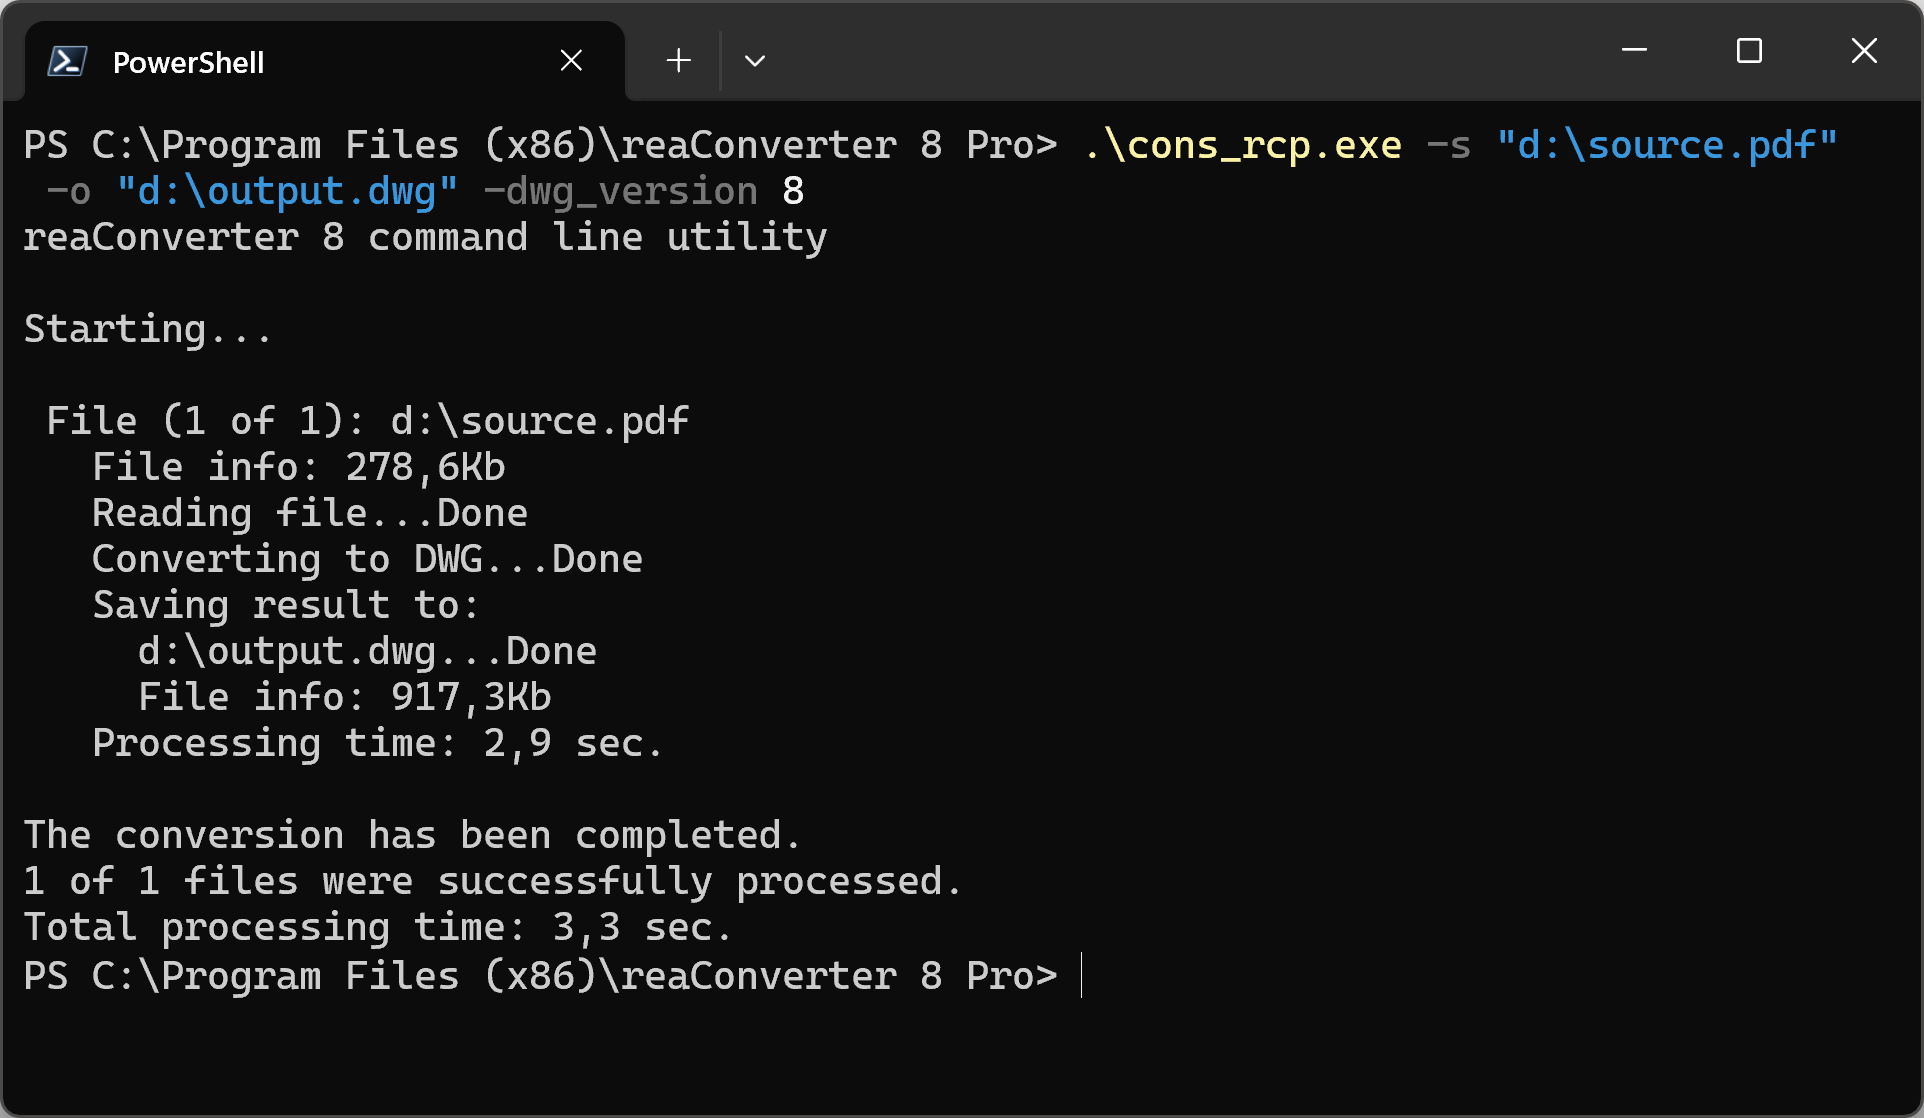Click the quoted "d:\output.dwg" argument
The height and width of the screenshot is (1118, 1924).
(x=287, y=191)
